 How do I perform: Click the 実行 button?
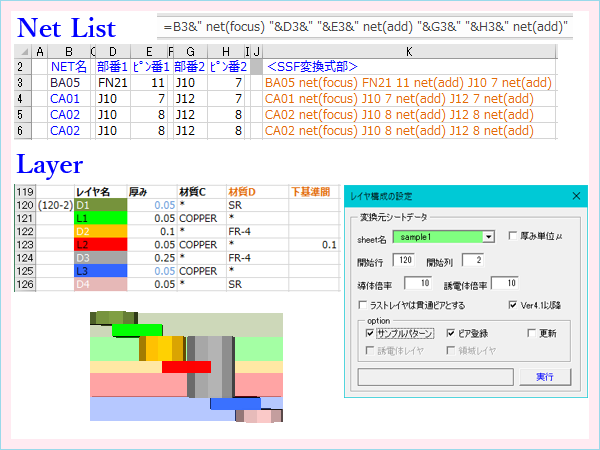pyautogui.click(x=545, y=377)
